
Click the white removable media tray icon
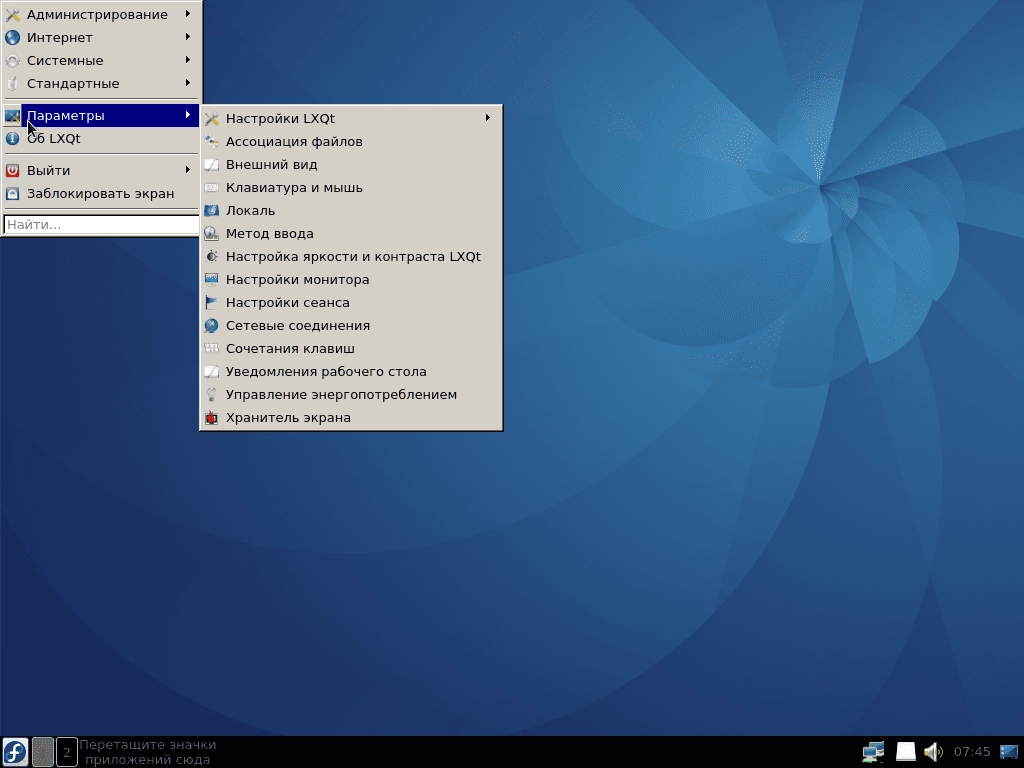coord(905,752)
